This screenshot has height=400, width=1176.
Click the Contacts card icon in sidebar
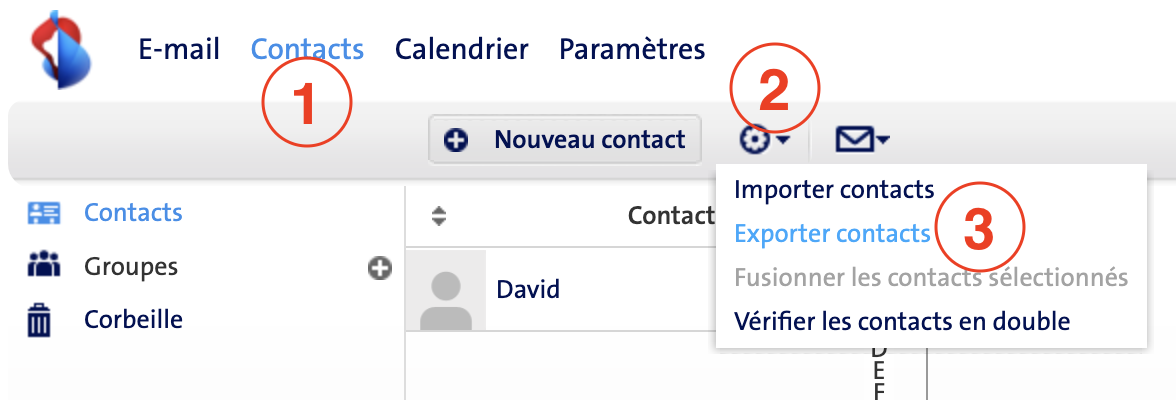pyautogui.click(x=43, y=213)
